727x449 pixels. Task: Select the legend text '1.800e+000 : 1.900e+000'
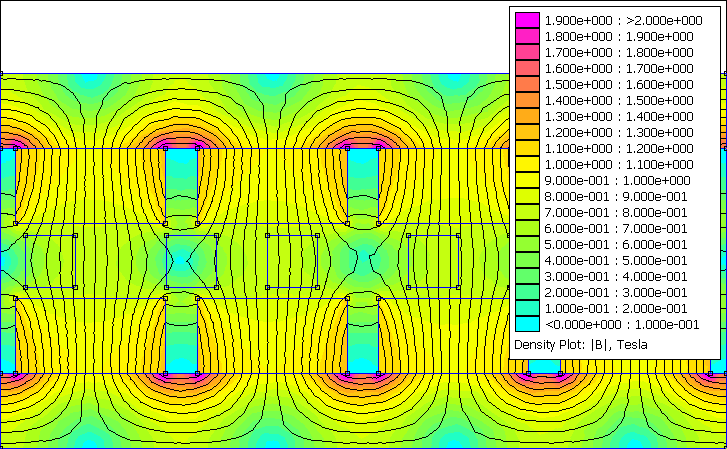tap(619, 36)
